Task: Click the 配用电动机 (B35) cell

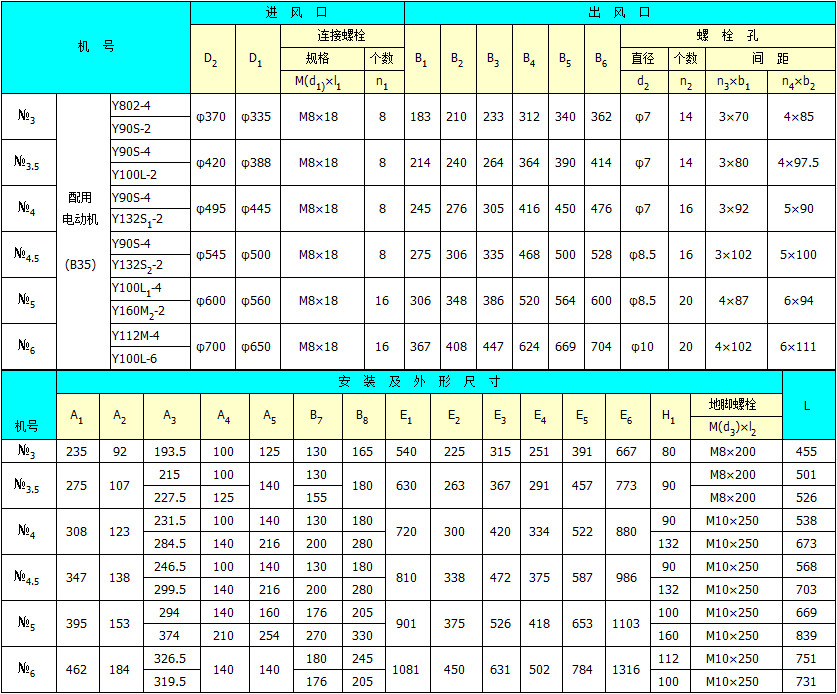Action: coord(81,231)
